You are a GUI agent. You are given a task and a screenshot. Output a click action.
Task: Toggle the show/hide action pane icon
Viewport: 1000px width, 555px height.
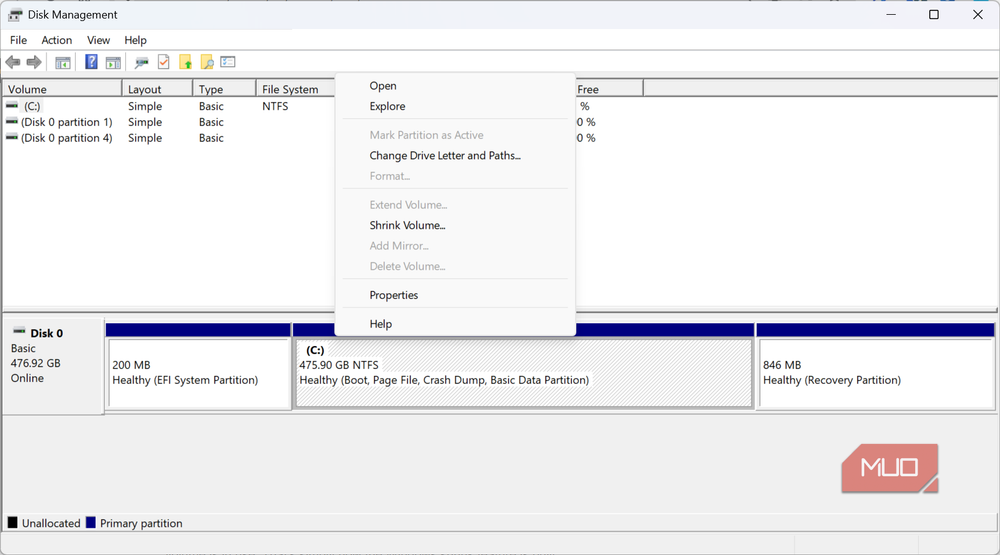coord(113,63)
